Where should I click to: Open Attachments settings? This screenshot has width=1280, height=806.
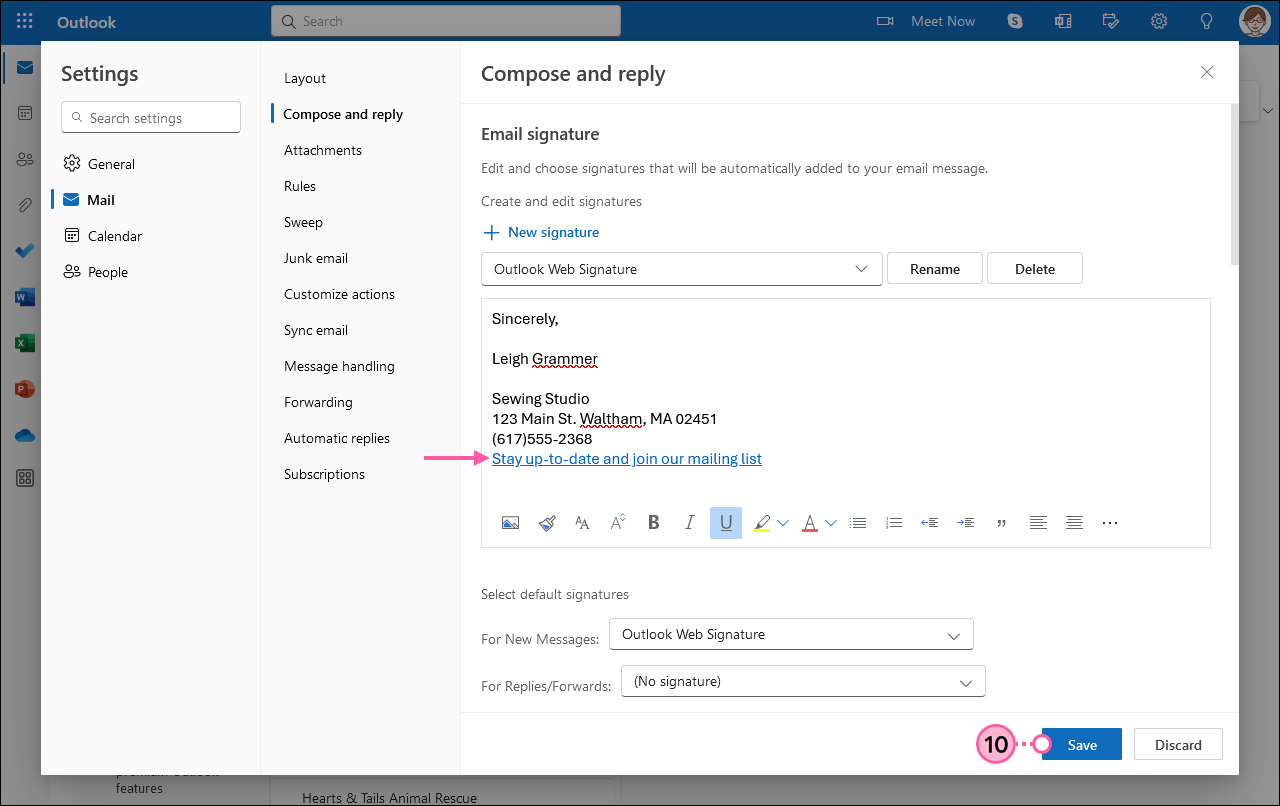(323, 150)
